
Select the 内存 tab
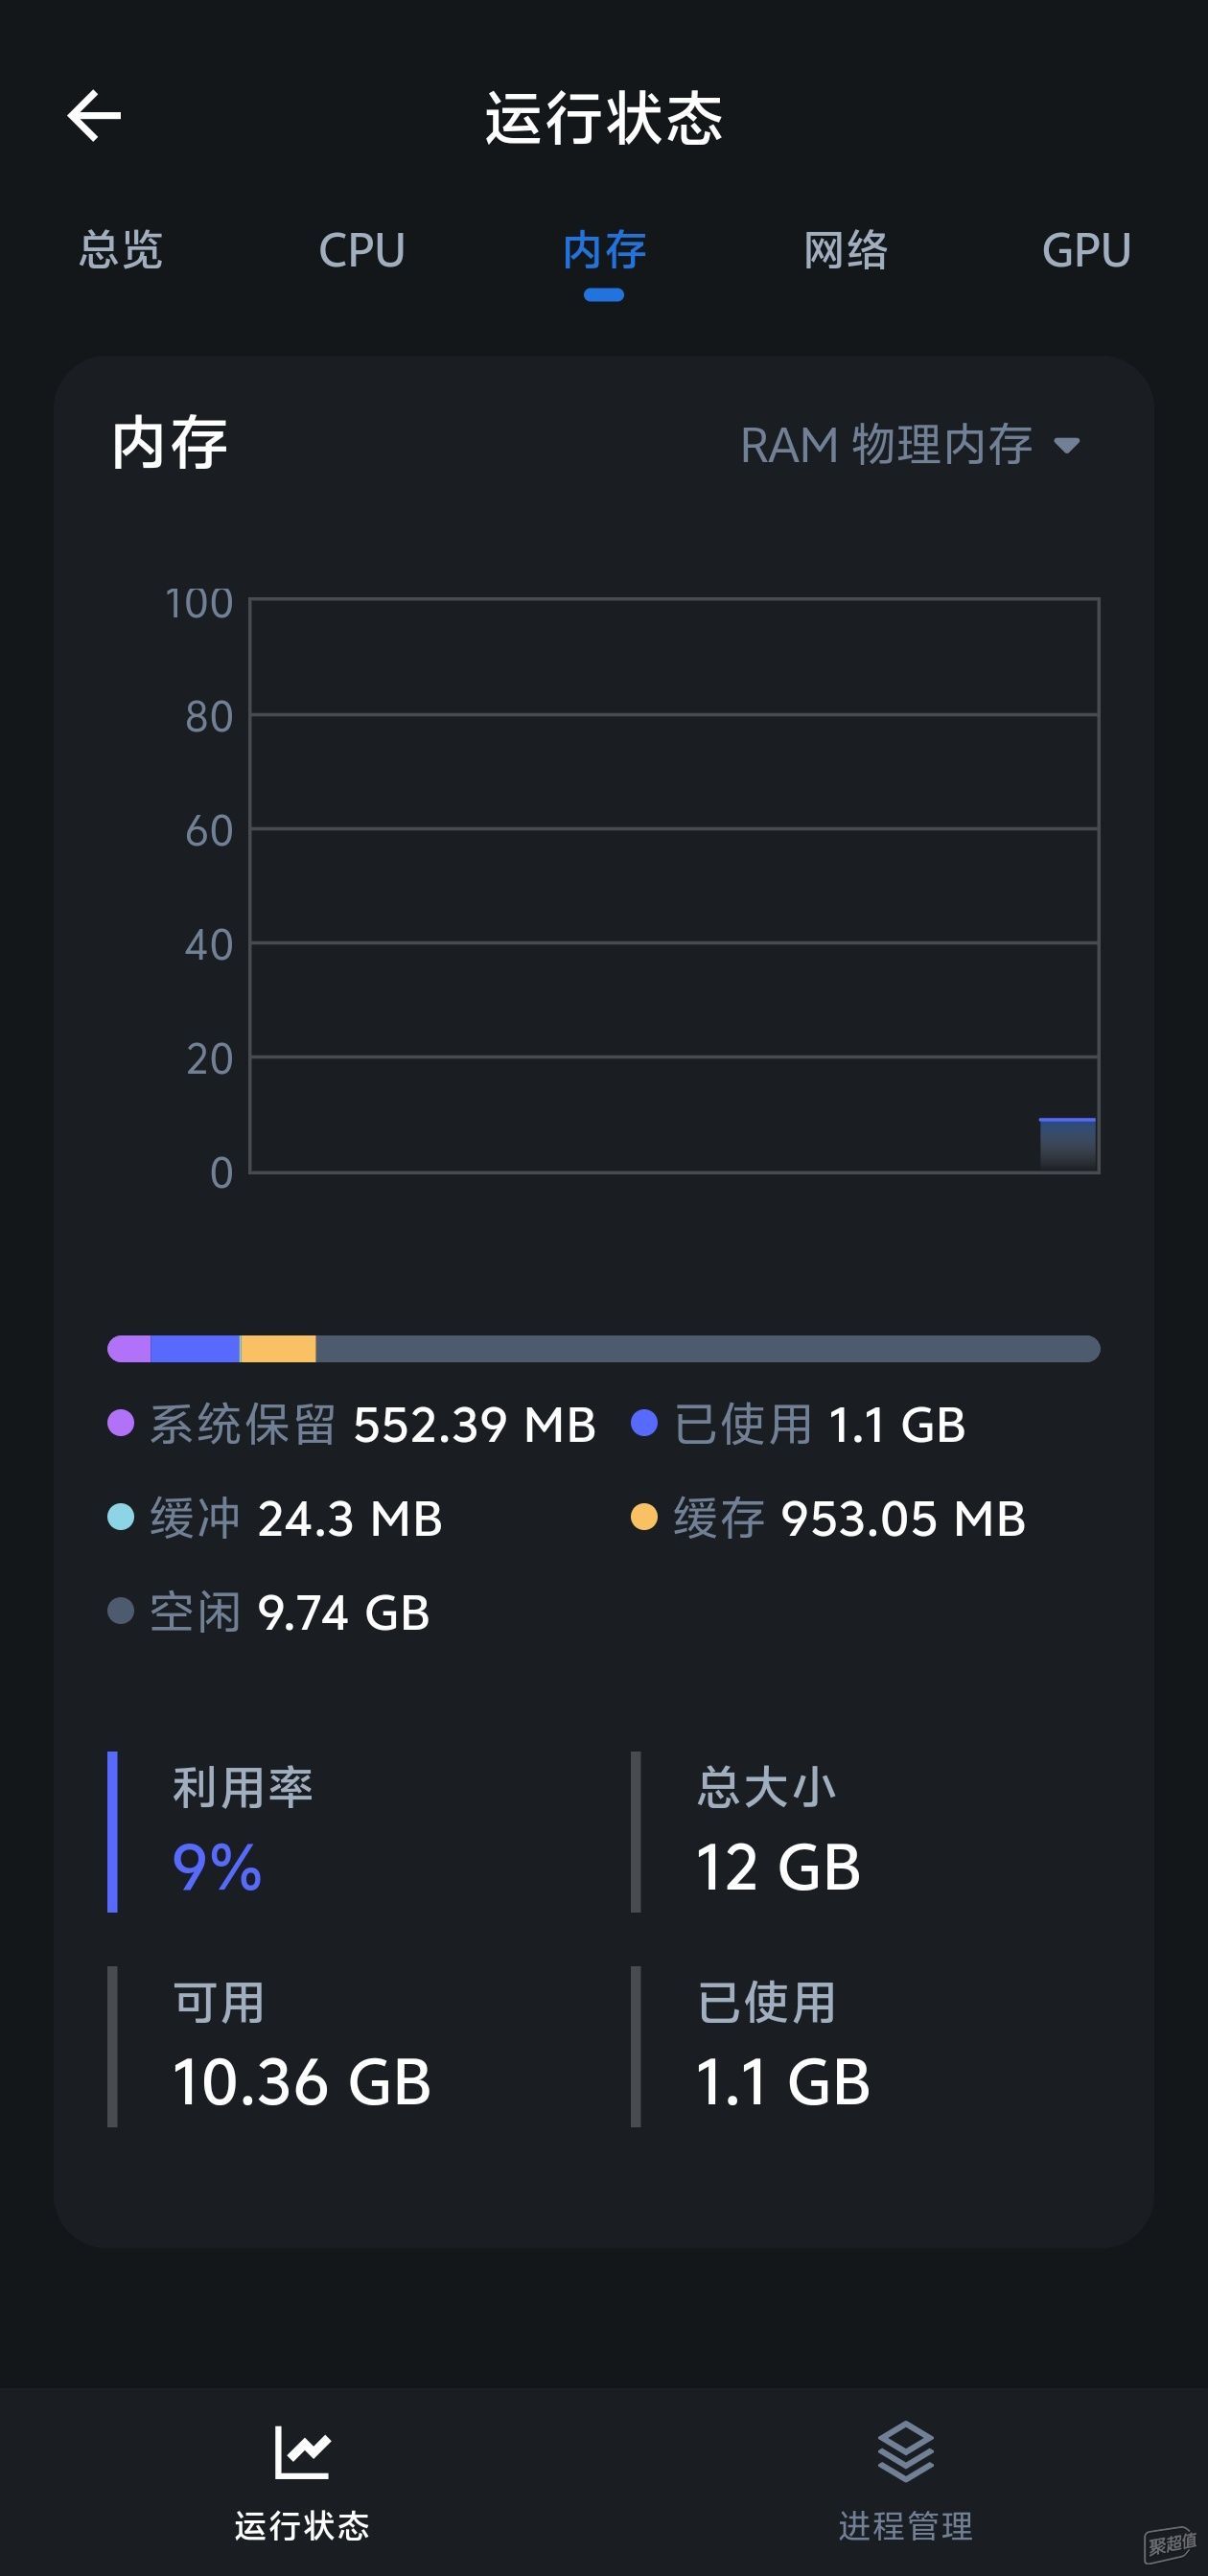(x=604, y=250)
